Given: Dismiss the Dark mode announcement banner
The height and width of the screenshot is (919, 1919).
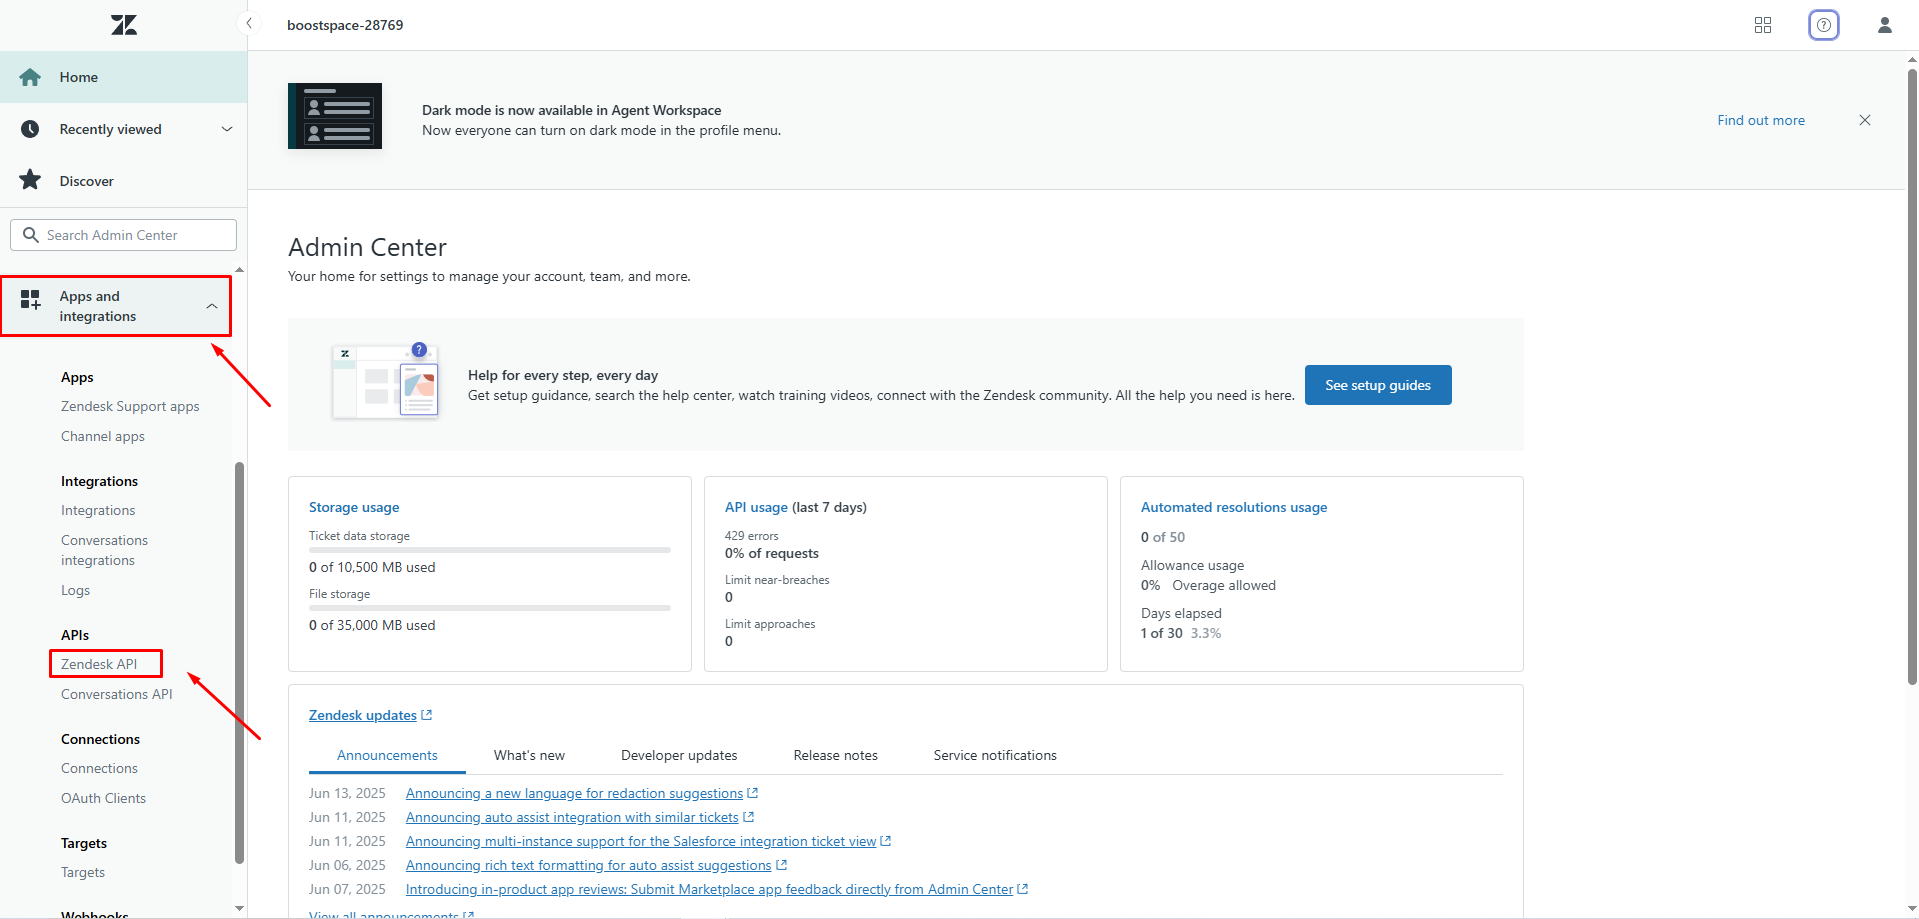Looking at the screenshot, I should pos(1865,120).
